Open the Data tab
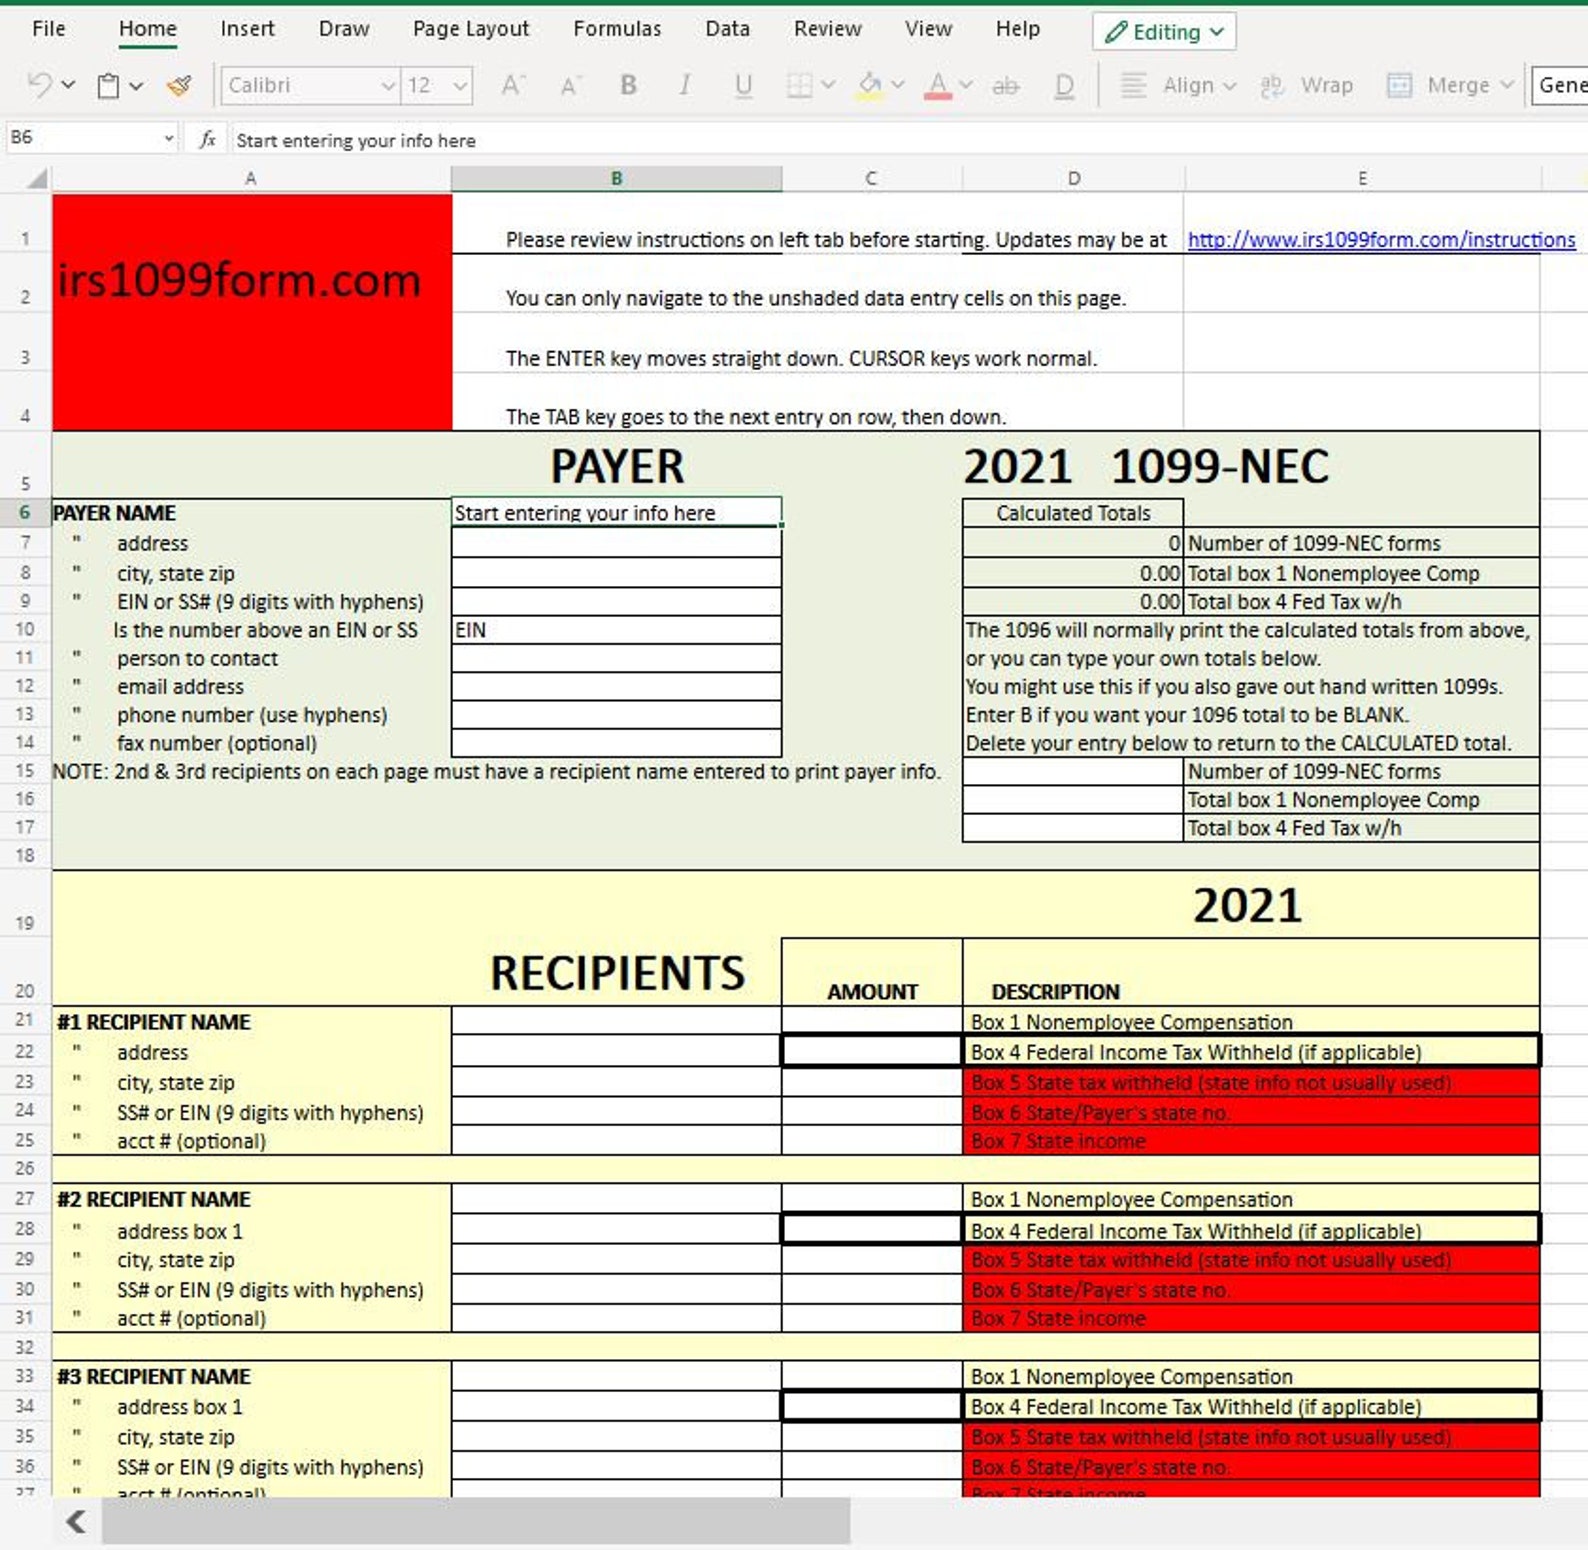The height and width of the screenshot is (1550, 1588). (x=727, y=29)
